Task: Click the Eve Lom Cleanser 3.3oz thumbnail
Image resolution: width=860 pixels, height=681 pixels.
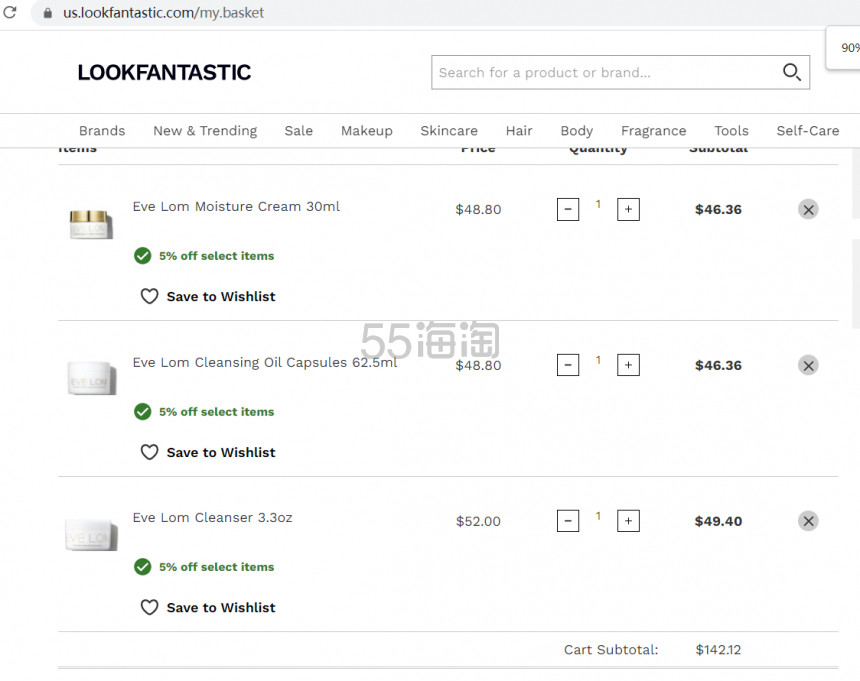Action: [91, 535]
